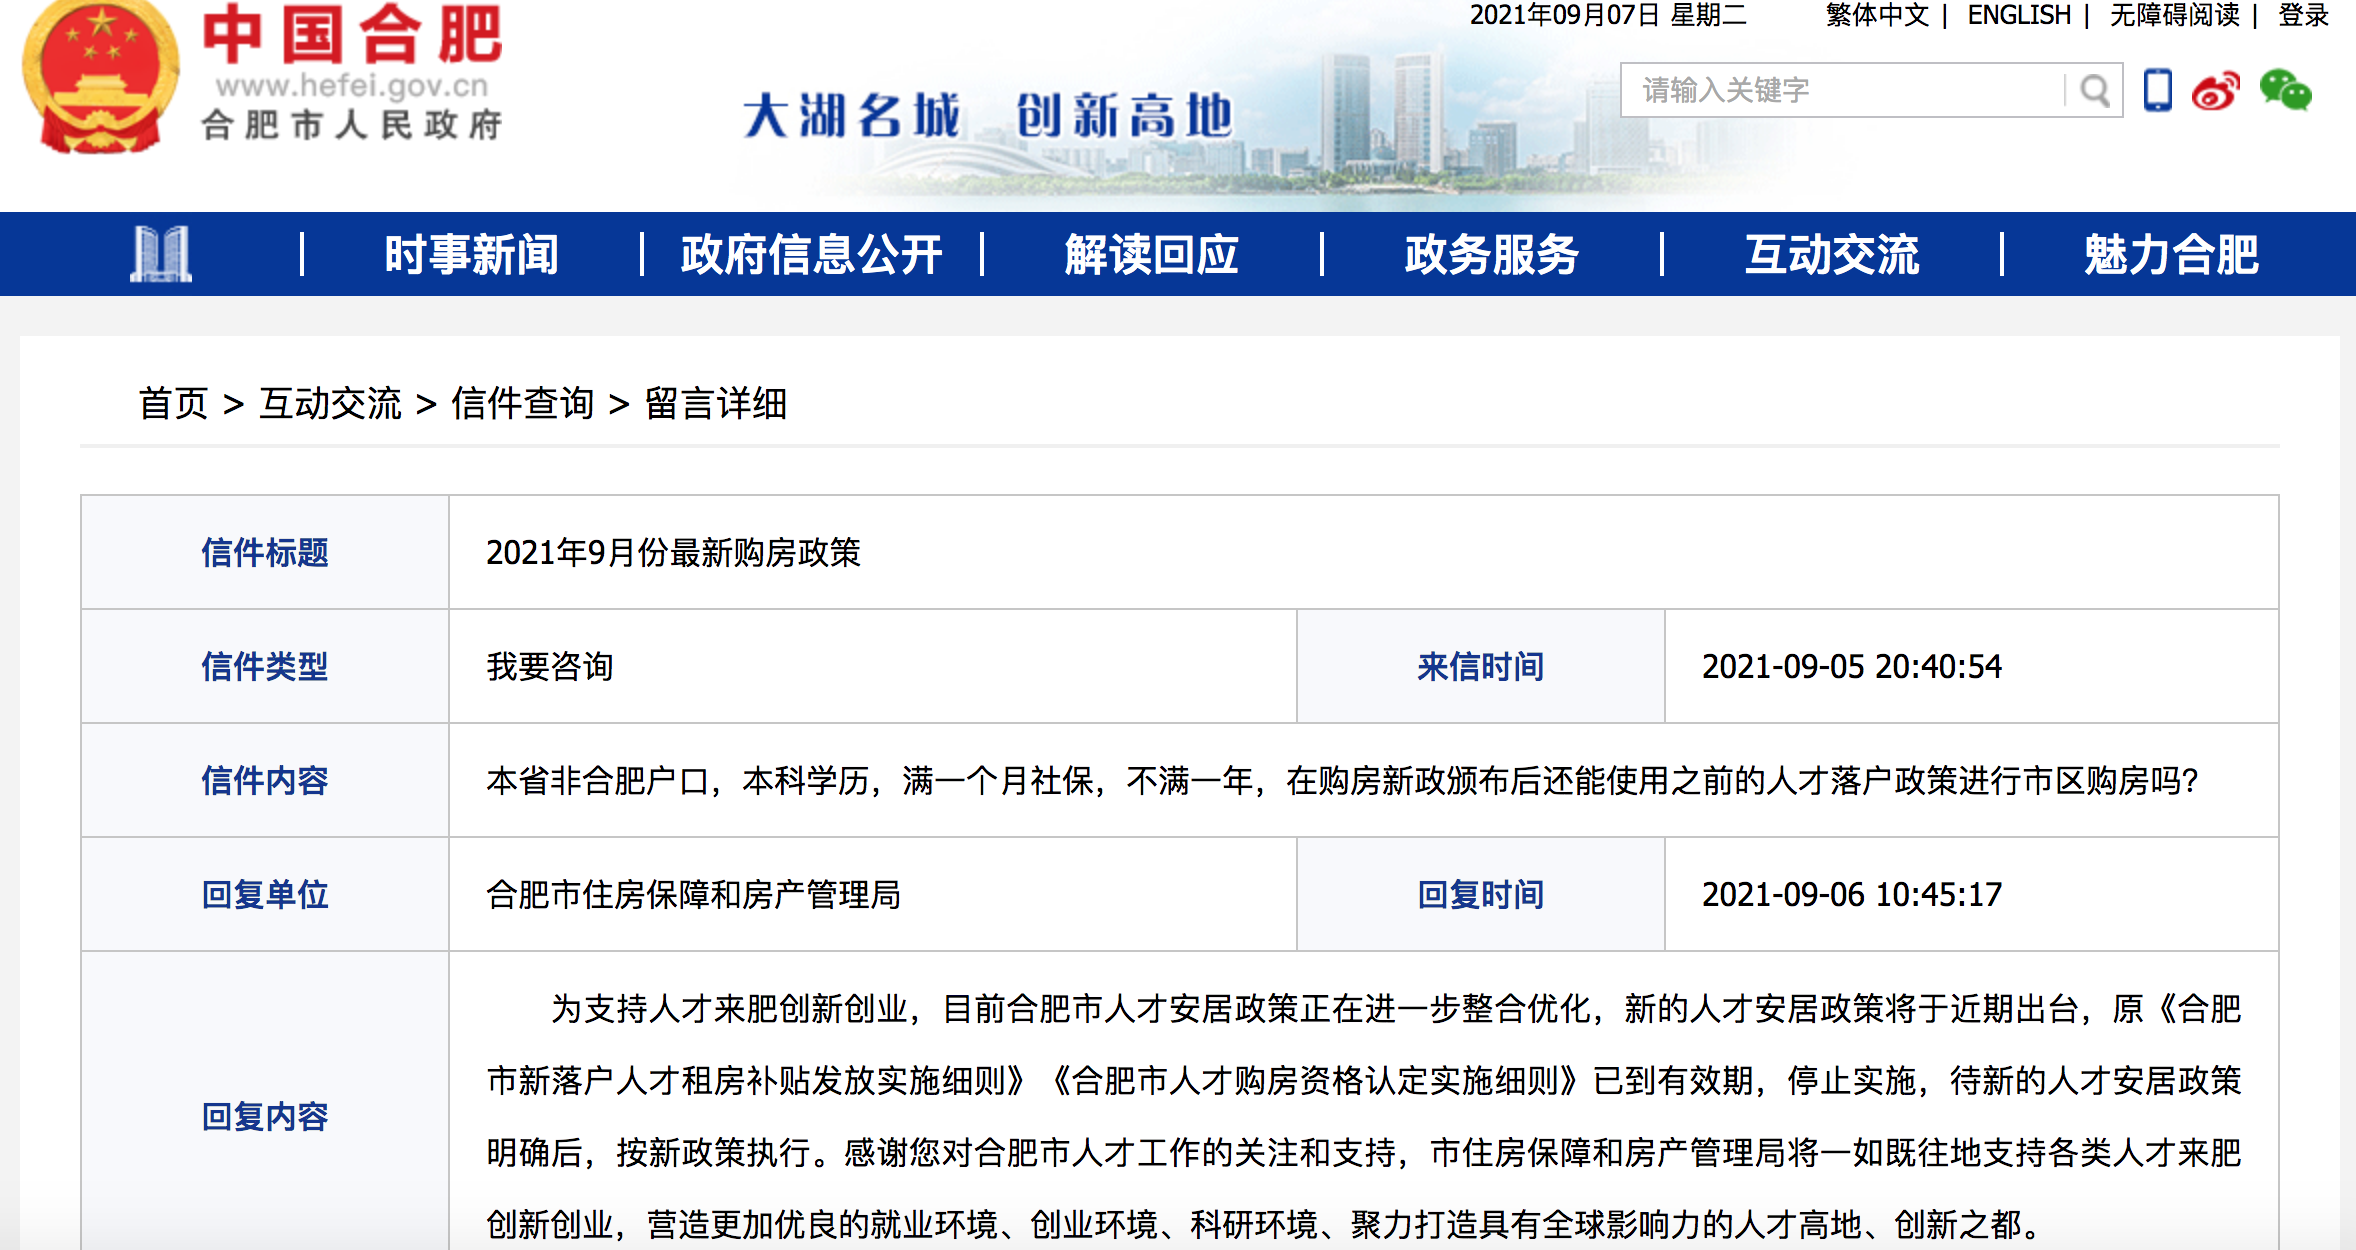Open the 时事新闻 menu
The width and height of the screenshot is (2356, 1250).
[x=471, y=254]
